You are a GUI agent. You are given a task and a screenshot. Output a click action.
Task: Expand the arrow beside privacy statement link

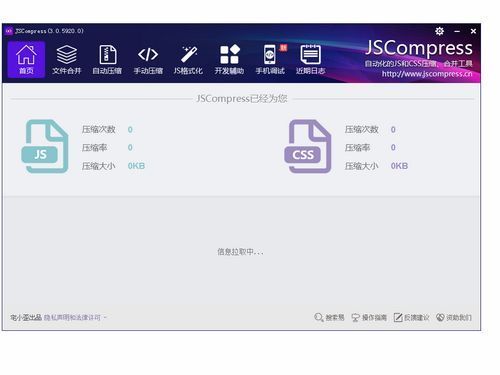105,318
